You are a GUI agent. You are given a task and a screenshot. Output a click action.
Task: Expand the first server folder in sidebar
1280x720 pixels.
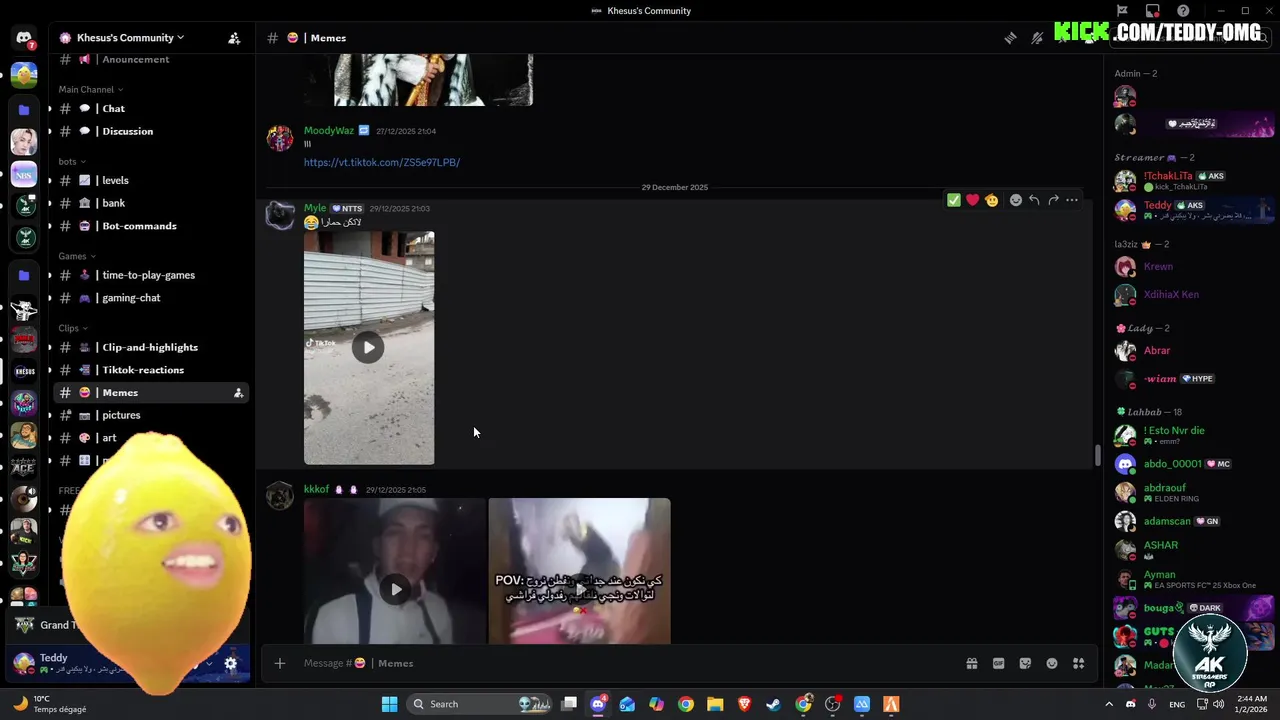coord(24,110)
